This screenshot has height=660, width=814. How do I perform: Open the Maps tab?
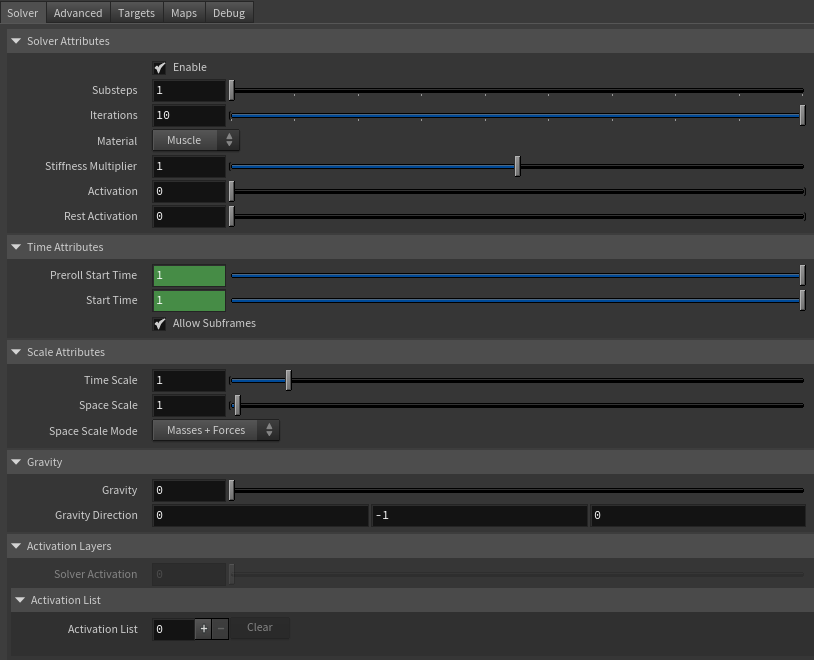[184, 12]
